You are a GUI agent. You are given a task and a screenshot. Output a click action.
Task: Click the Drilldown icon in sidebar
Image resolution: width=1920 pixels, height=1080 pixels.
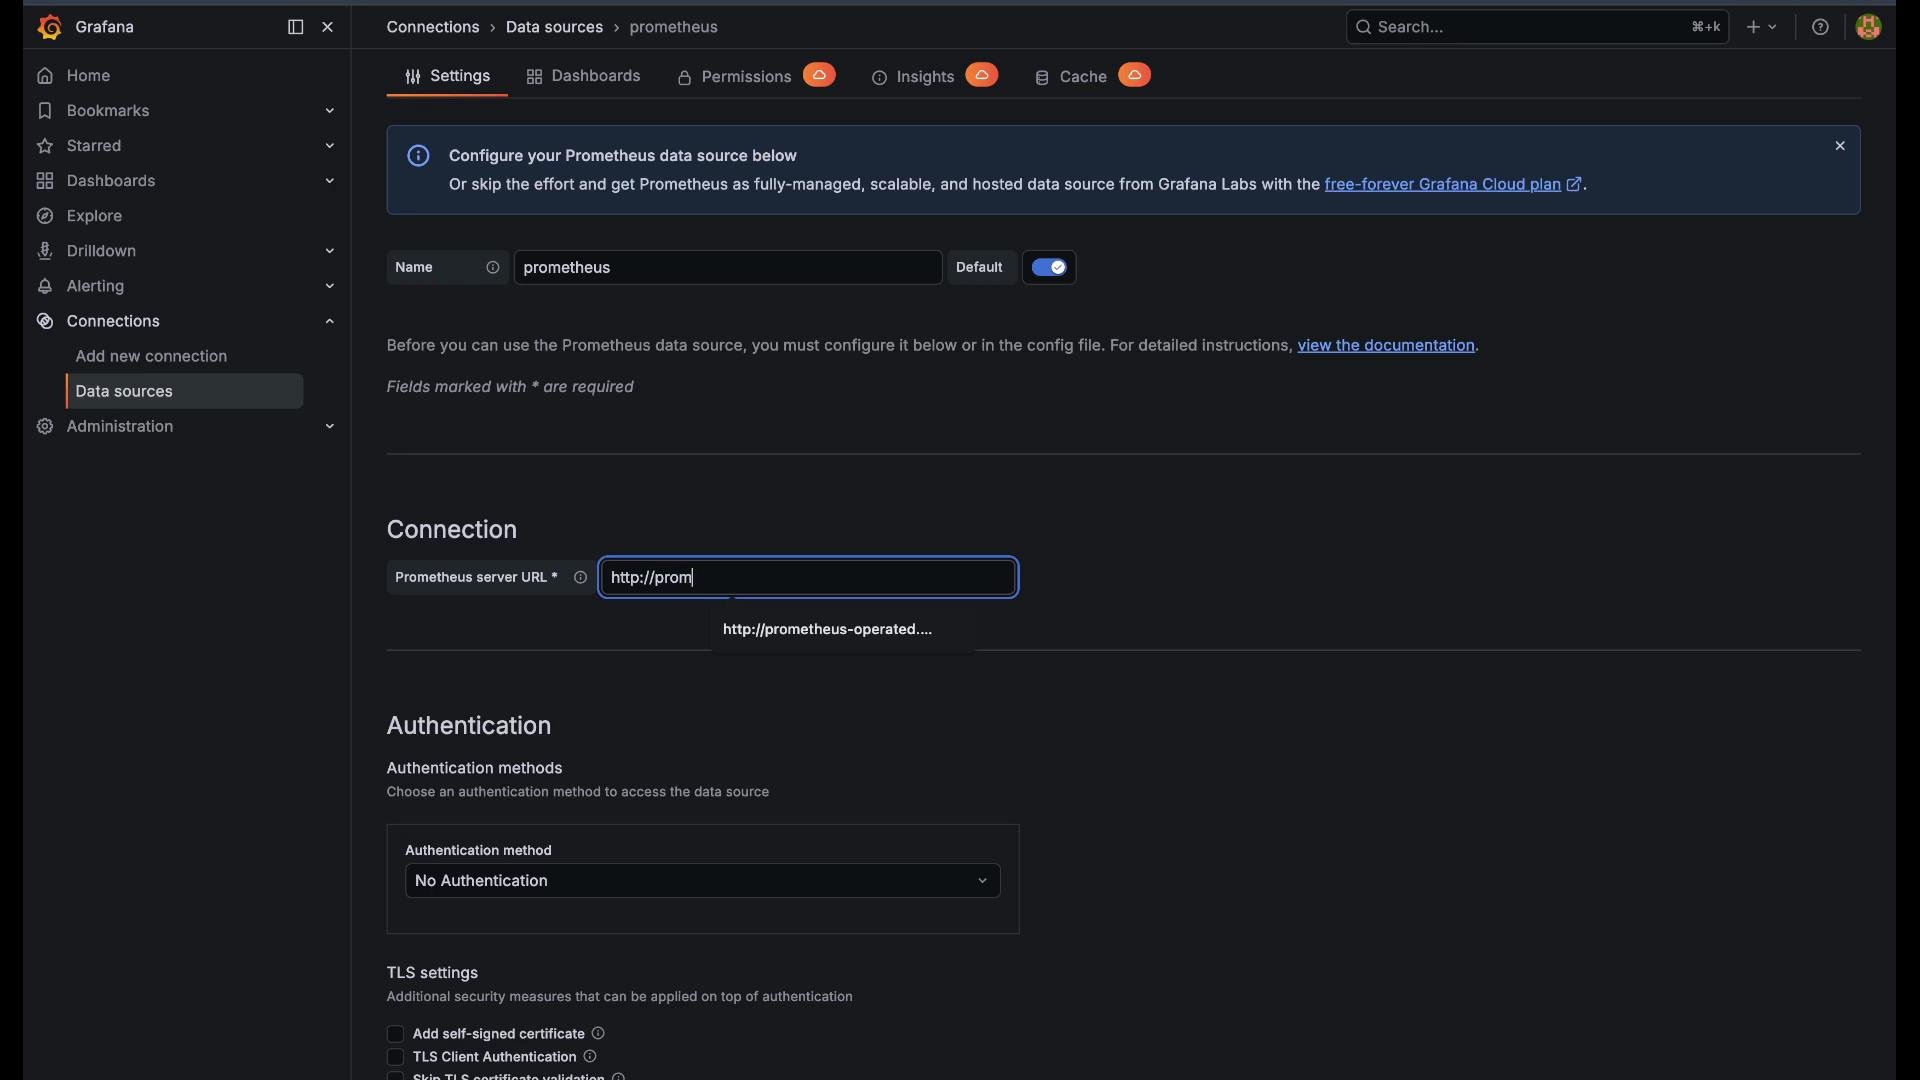(x=45, y=251)
